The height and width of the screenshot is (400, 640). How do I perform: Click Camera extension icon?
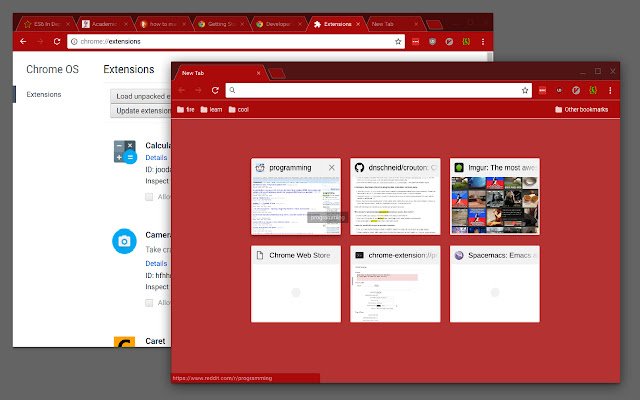[x=125, y=241]
